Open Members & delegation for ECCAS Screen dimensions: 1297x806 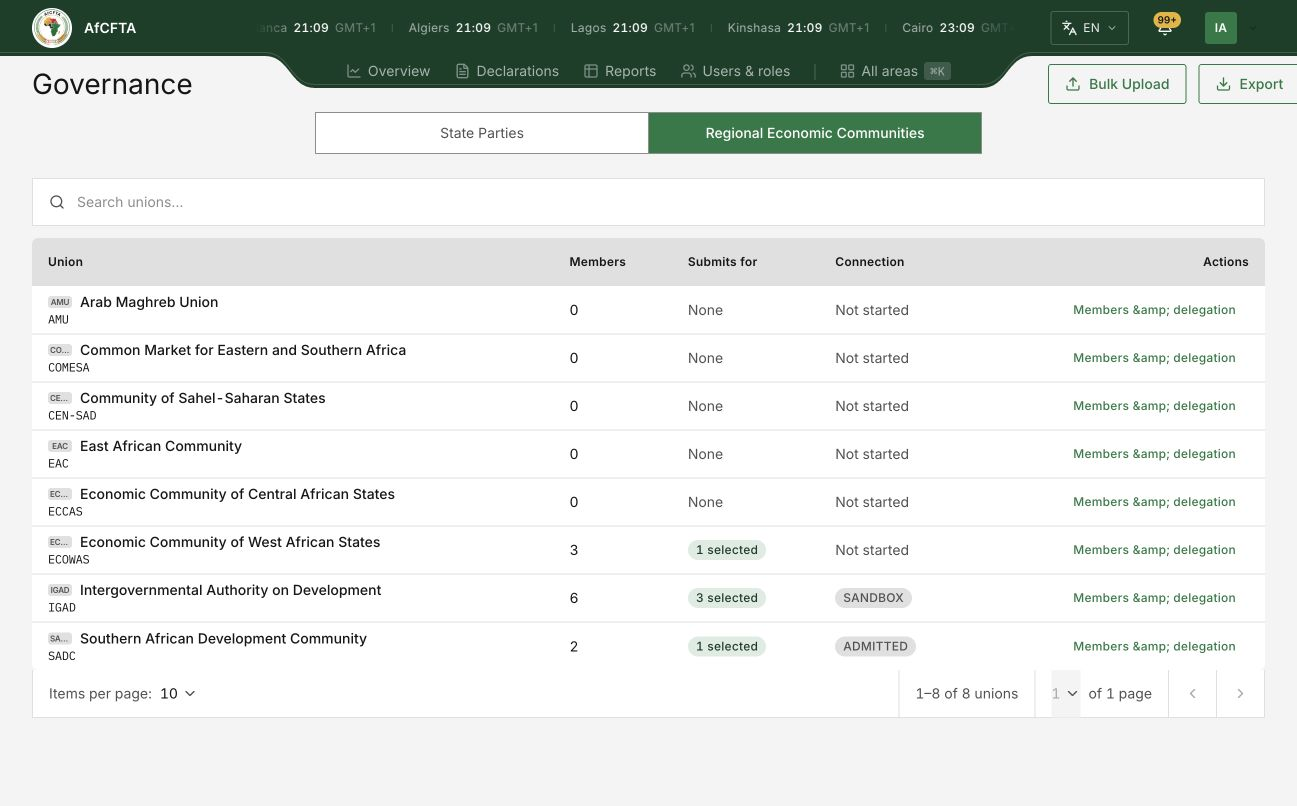[x=1154, y=502]
